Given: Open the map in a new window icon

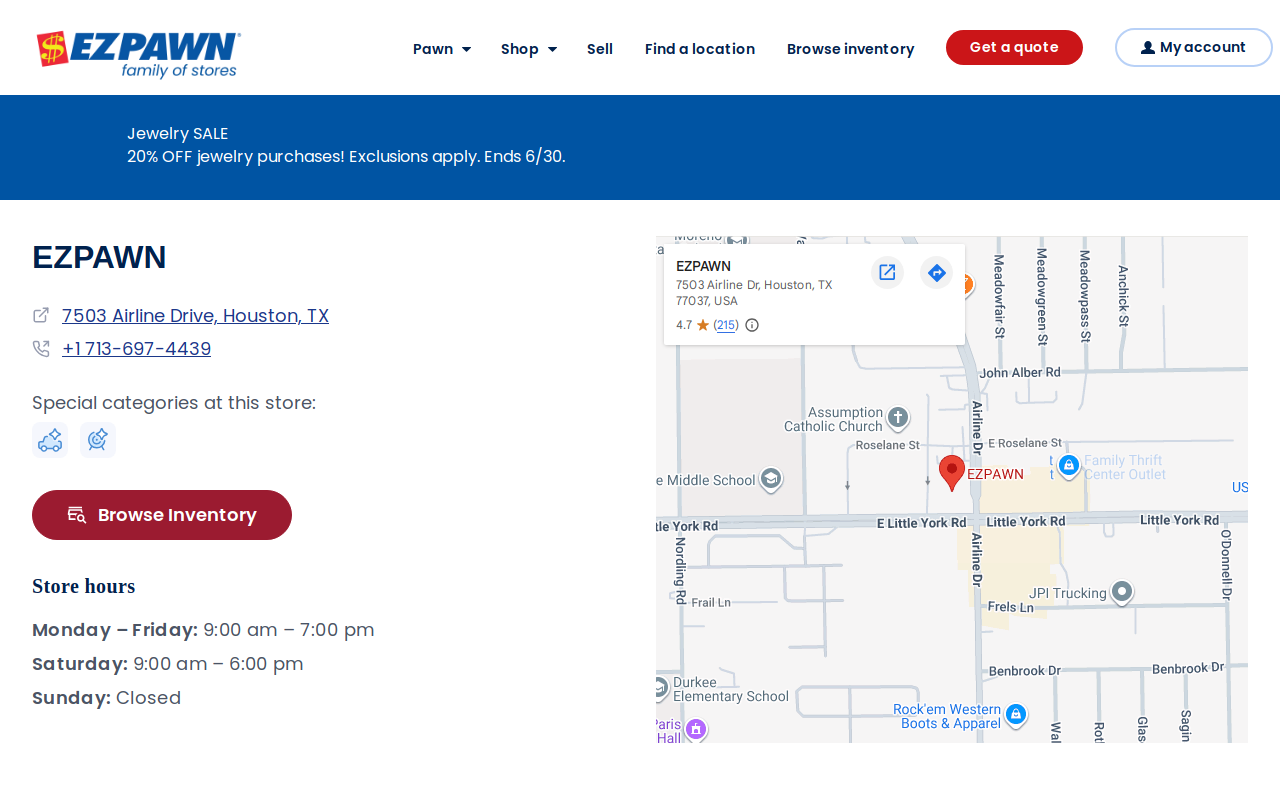Looking at the screenshot, I should point(887,272).
